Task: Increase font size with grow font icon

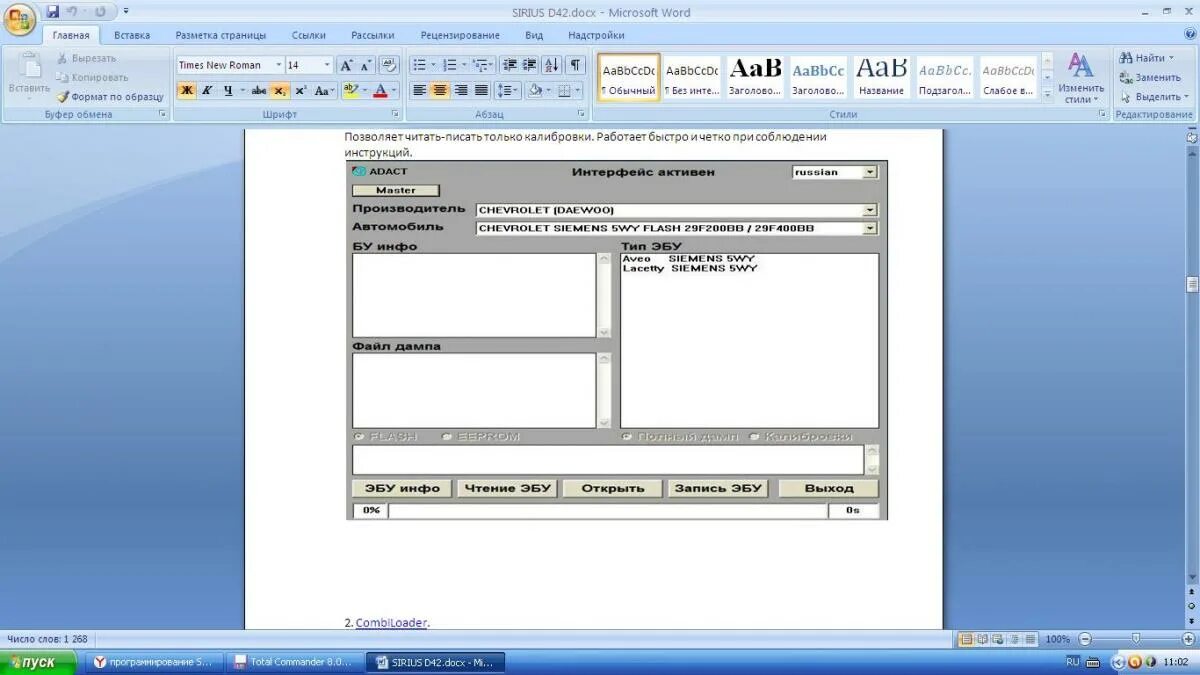Action: click(x=346, y=65)
